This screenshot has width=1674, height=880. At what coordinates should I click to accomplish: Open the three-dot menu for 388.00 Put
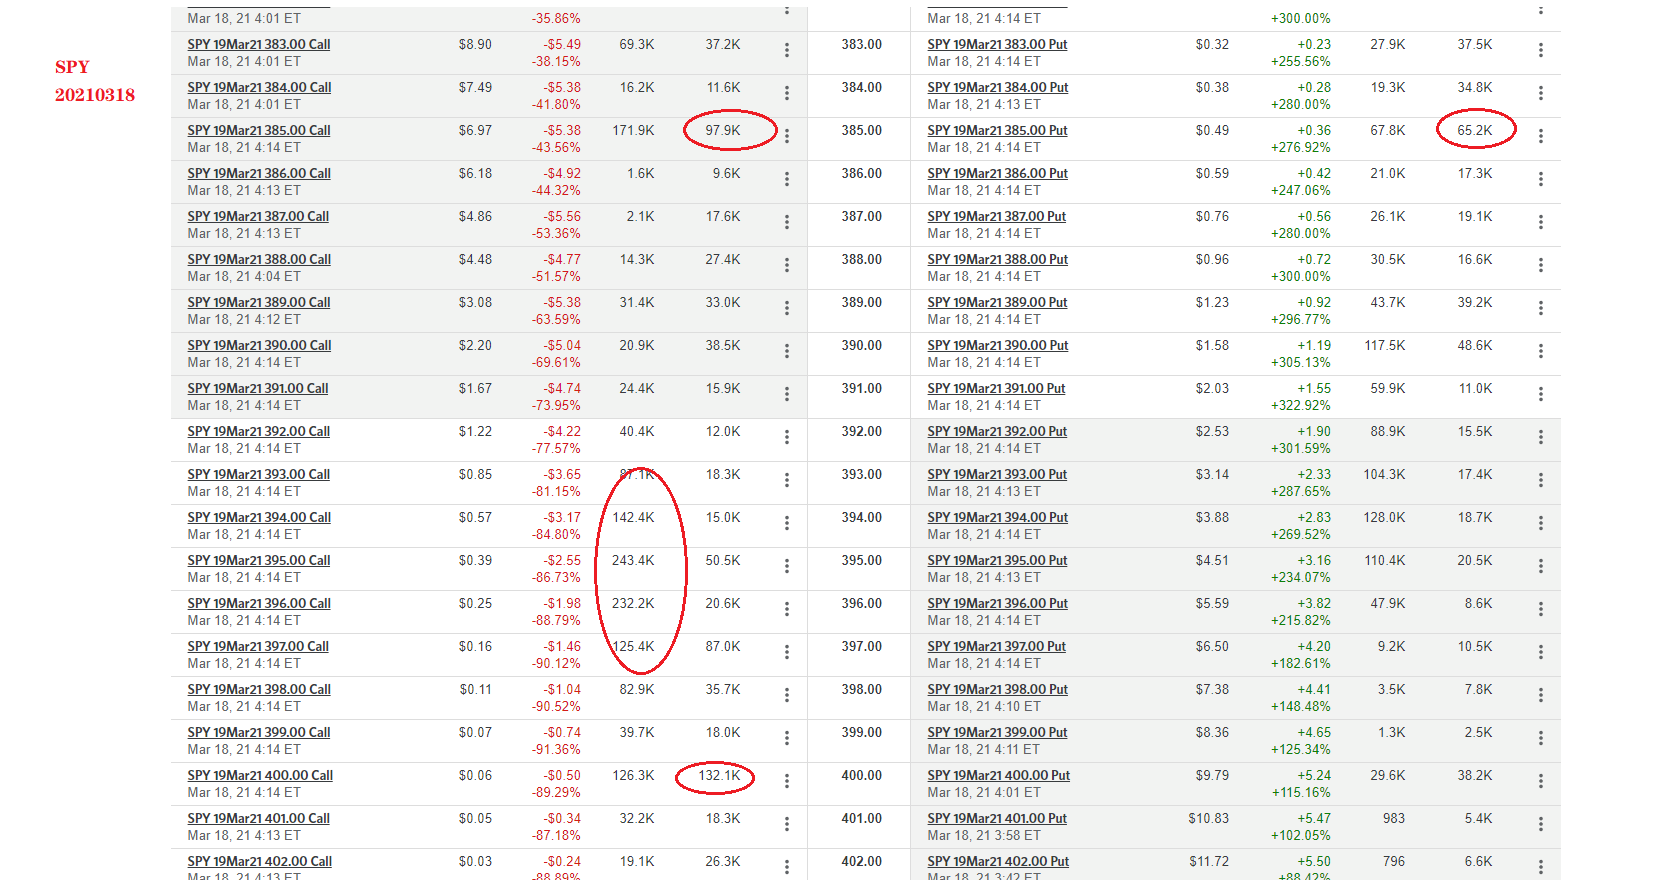1541,265
